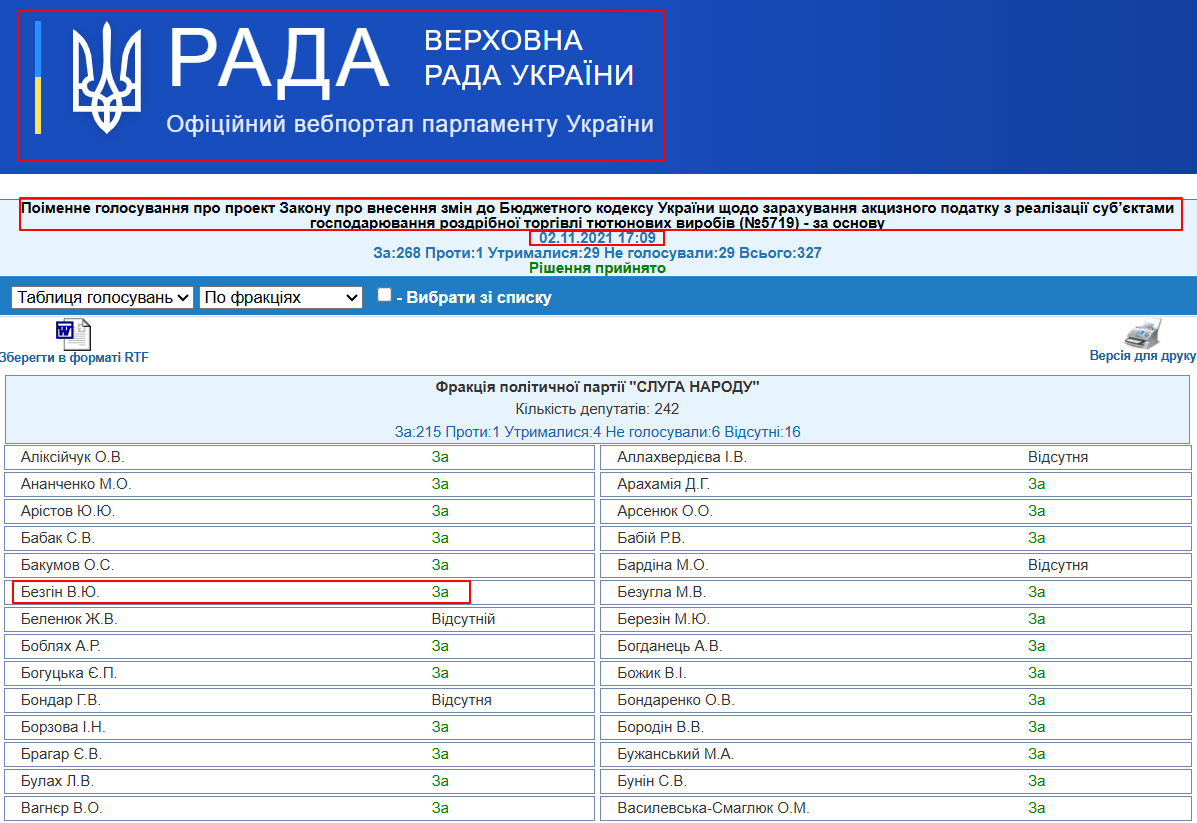Click 'За' vote of Арахамія Д.Г.
1197x823 pixels.
(1037, 484)
